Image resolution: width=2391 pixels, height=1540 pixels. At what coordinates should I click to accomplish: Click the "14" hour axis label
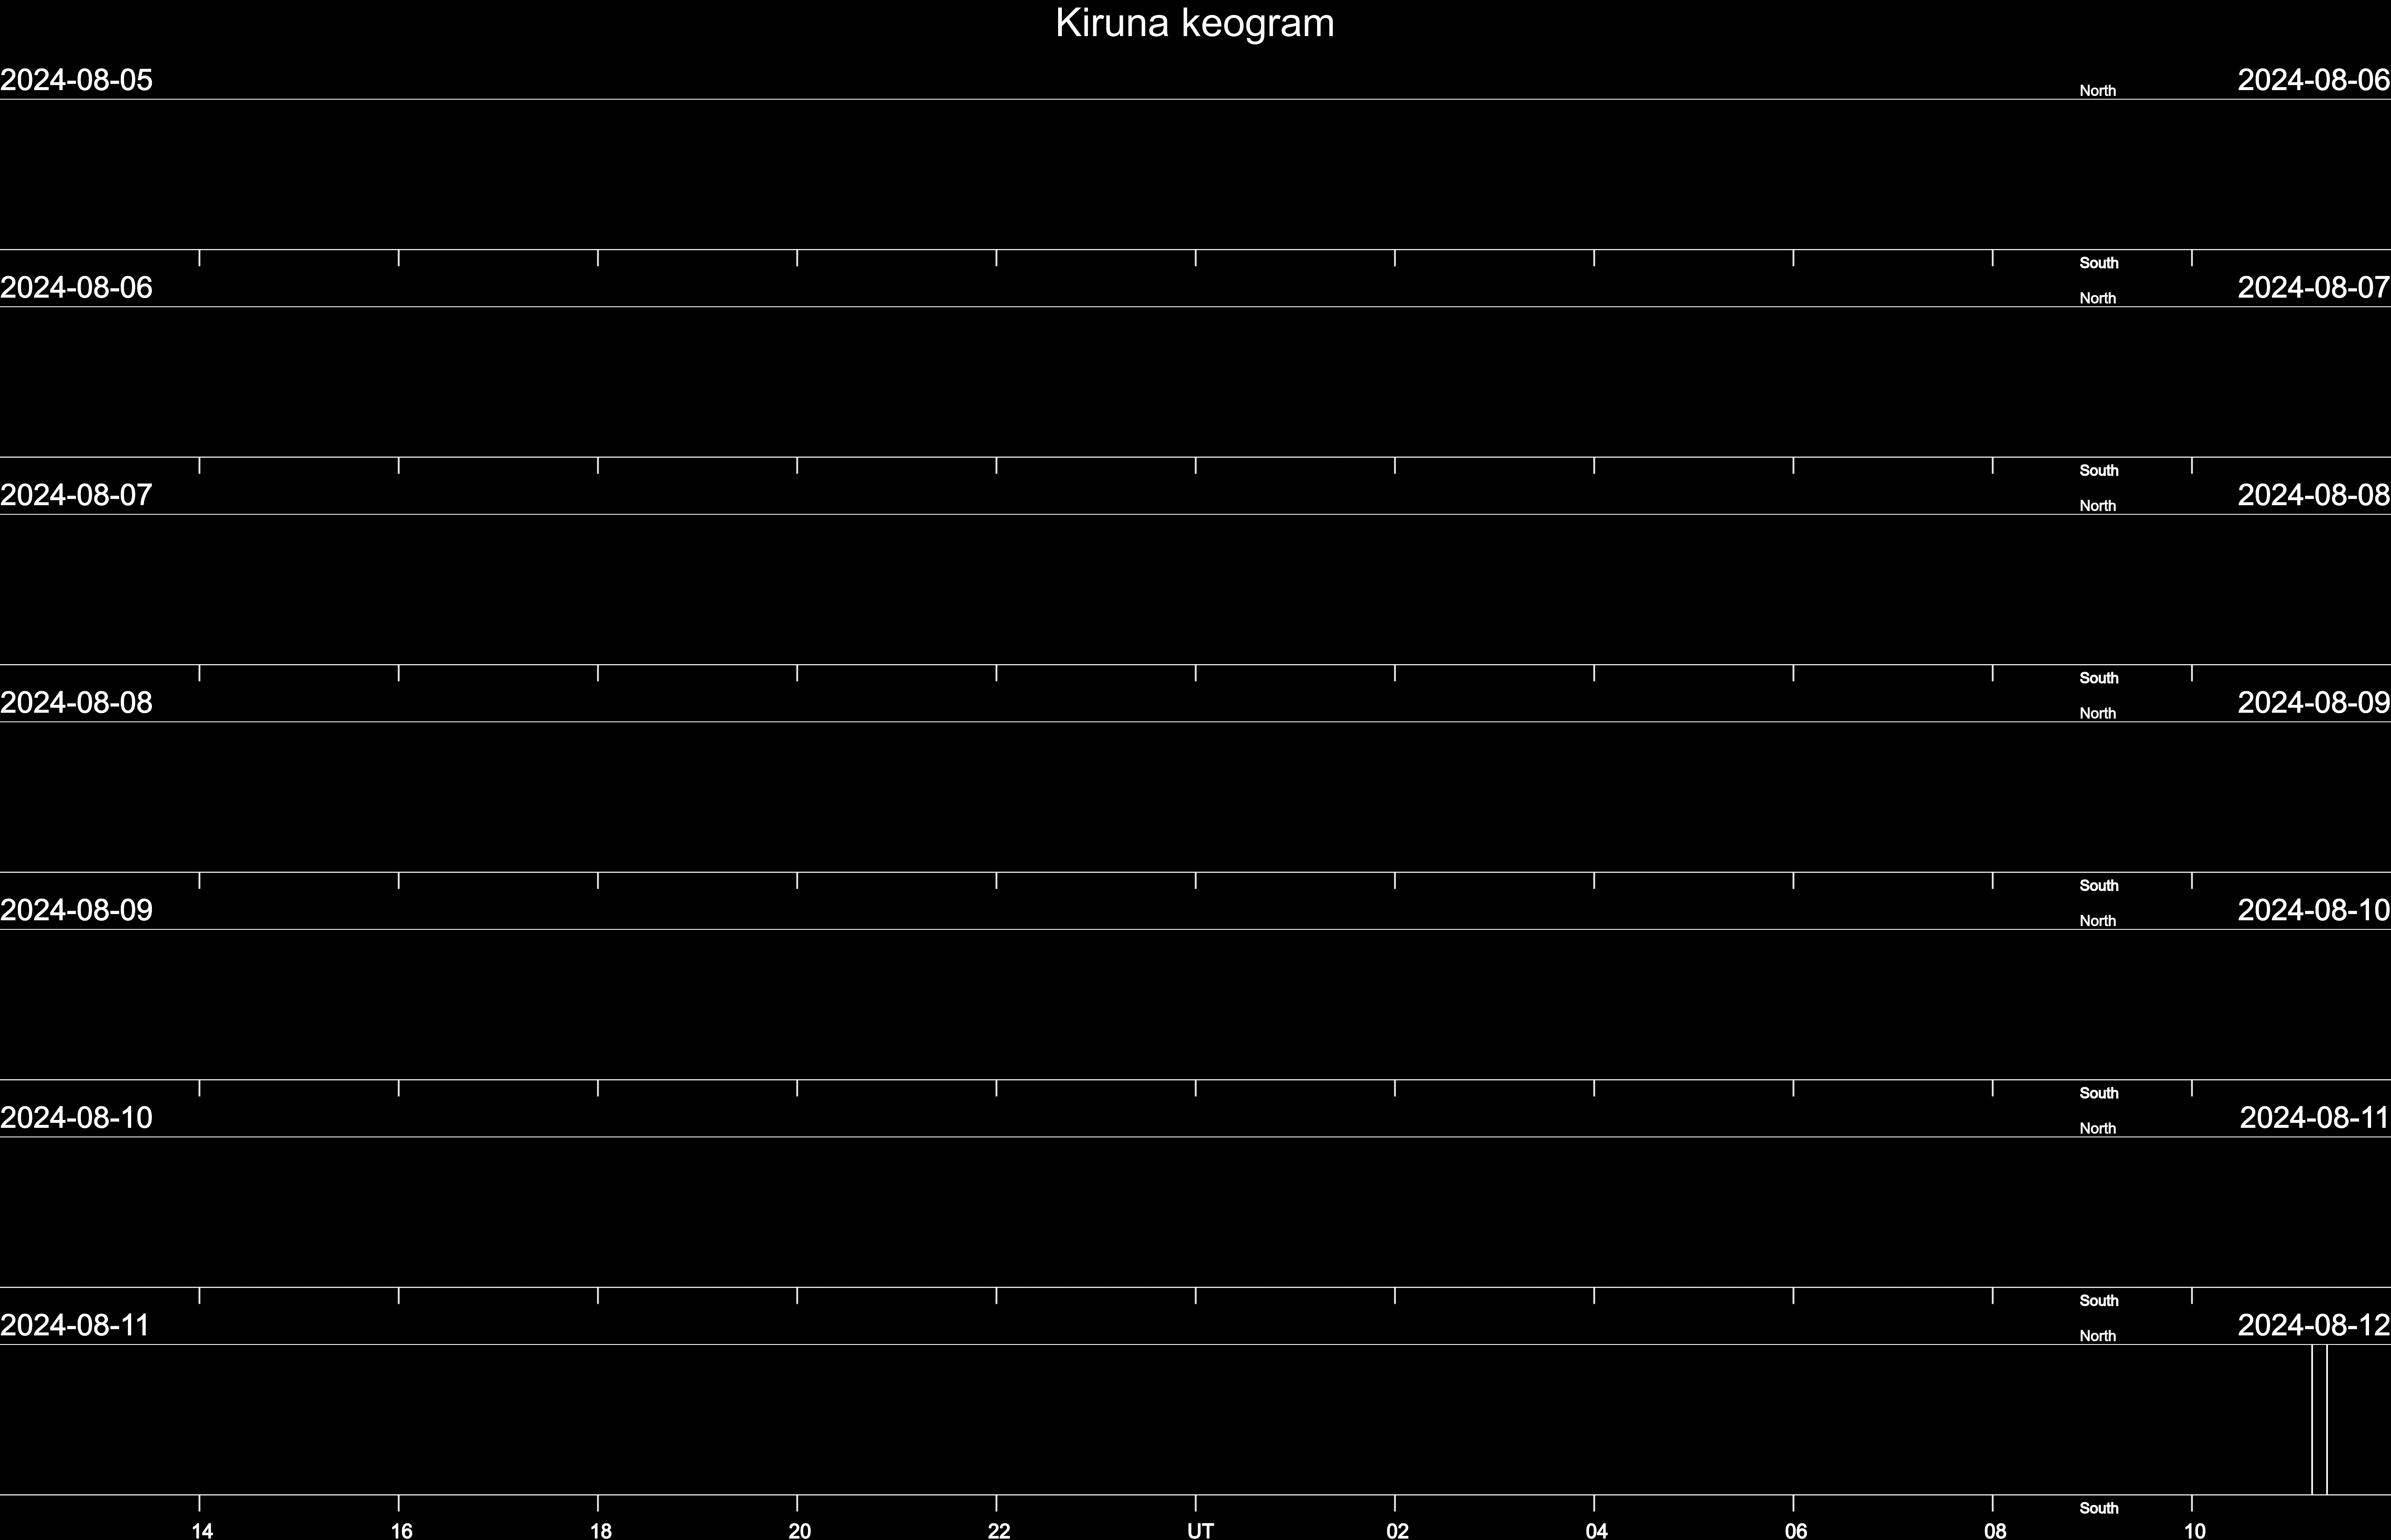pyautogui.click(x=202, y=1530)
